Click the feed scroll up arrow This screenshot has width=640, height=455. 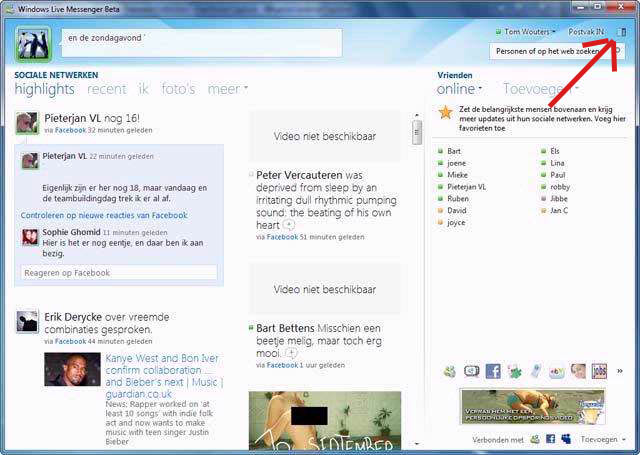click(417, 115)
